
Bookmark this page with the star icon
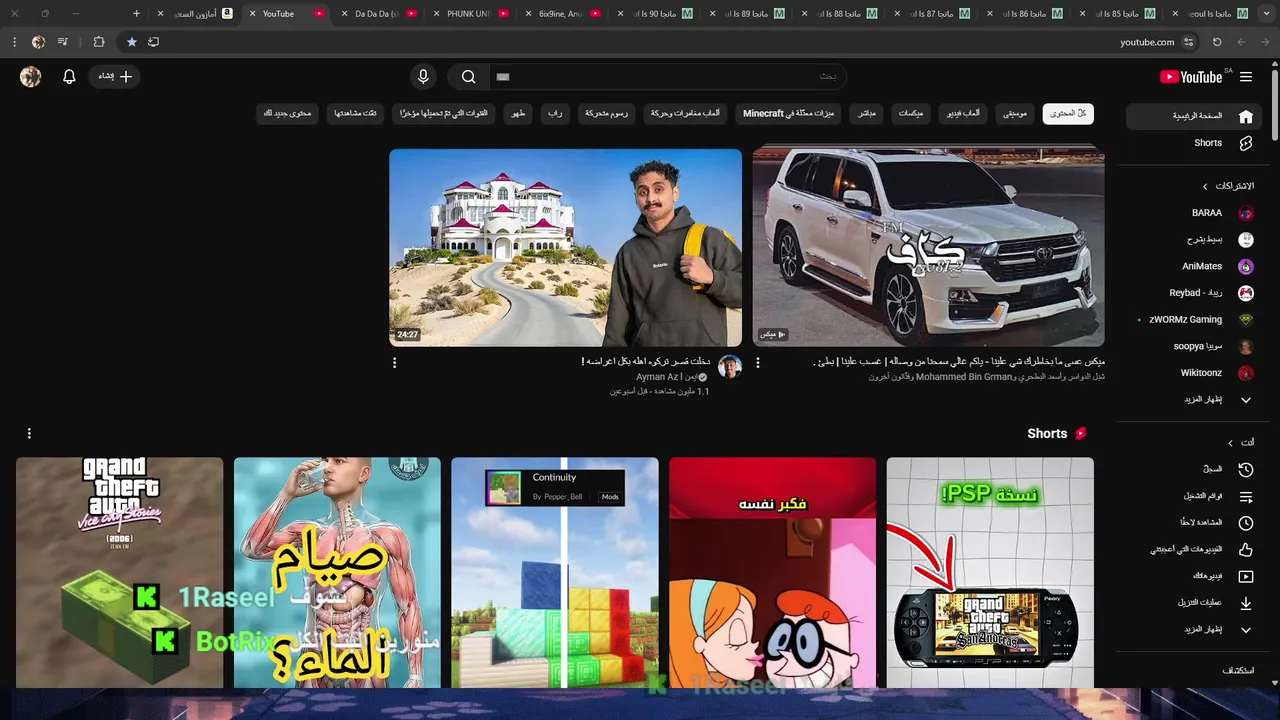pos(131,42)
